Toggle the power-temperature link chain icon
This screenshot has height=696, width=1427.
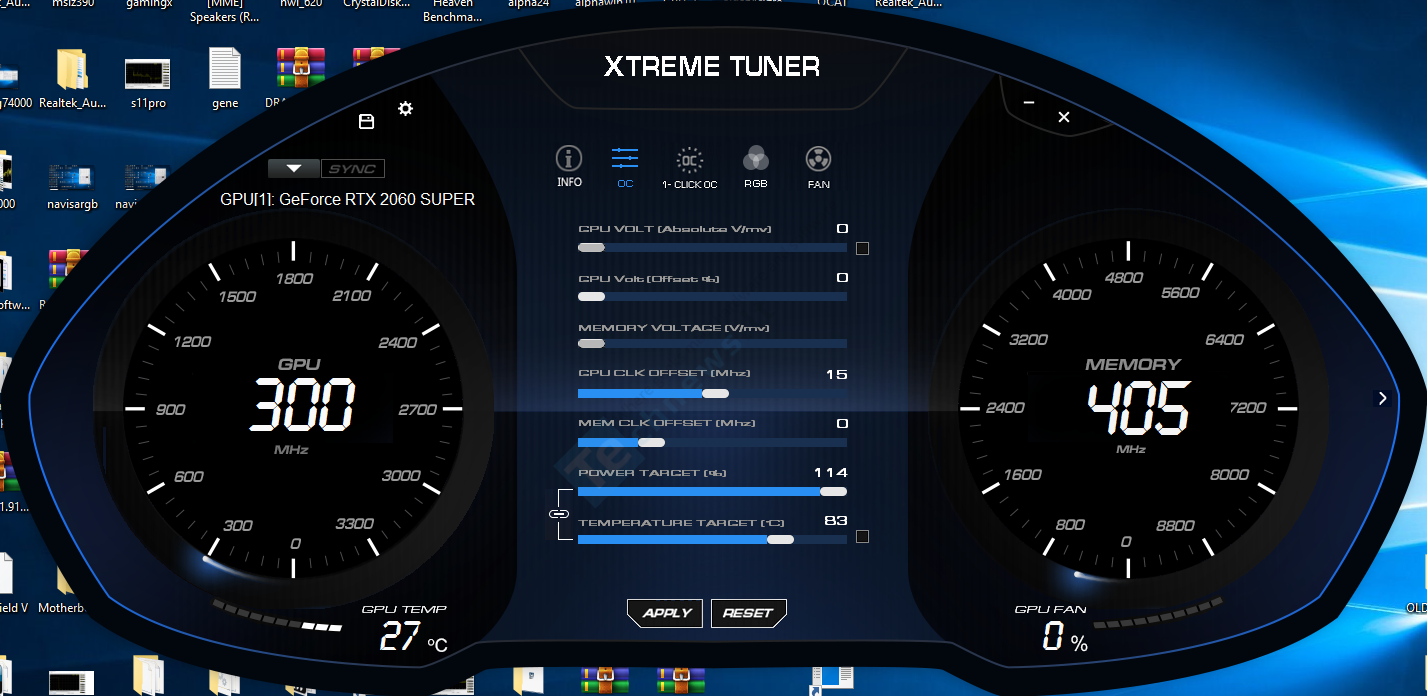pos(558,513)
